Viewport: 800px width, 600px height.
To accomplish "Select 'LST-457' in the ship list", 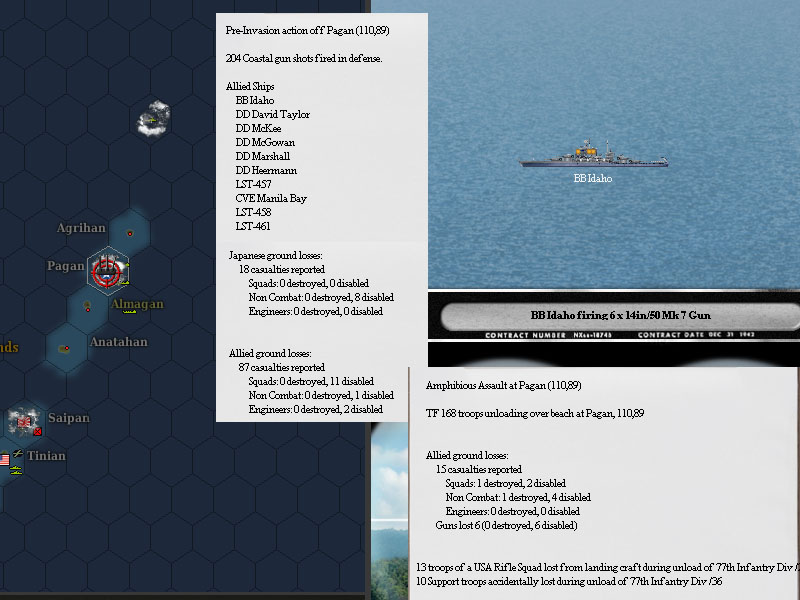I will coord(253,184).
